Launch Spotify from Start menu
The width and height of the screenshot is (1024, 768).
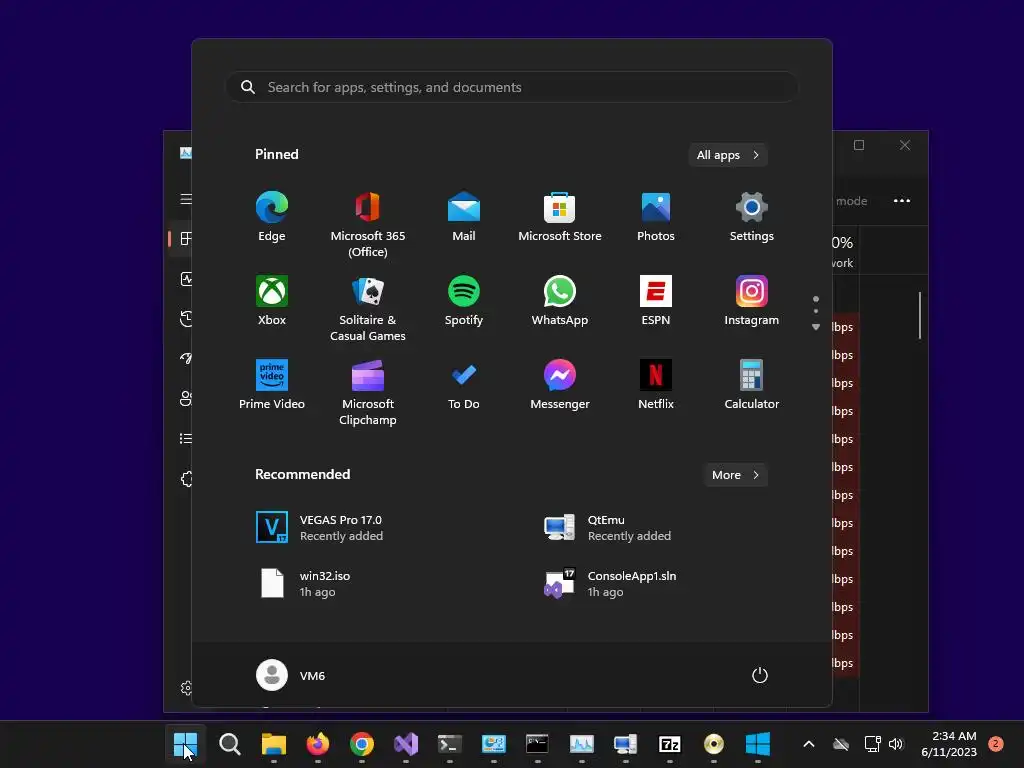464,301
